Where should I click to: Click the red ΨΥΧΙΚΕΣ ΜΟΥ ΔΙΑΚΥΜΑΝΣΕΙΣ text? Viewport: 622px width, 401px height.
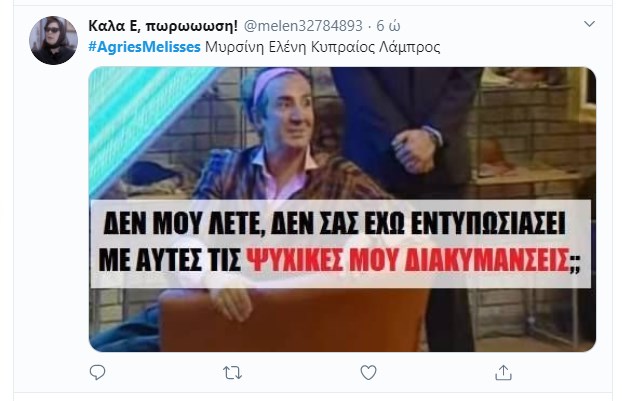click(408, 260)
